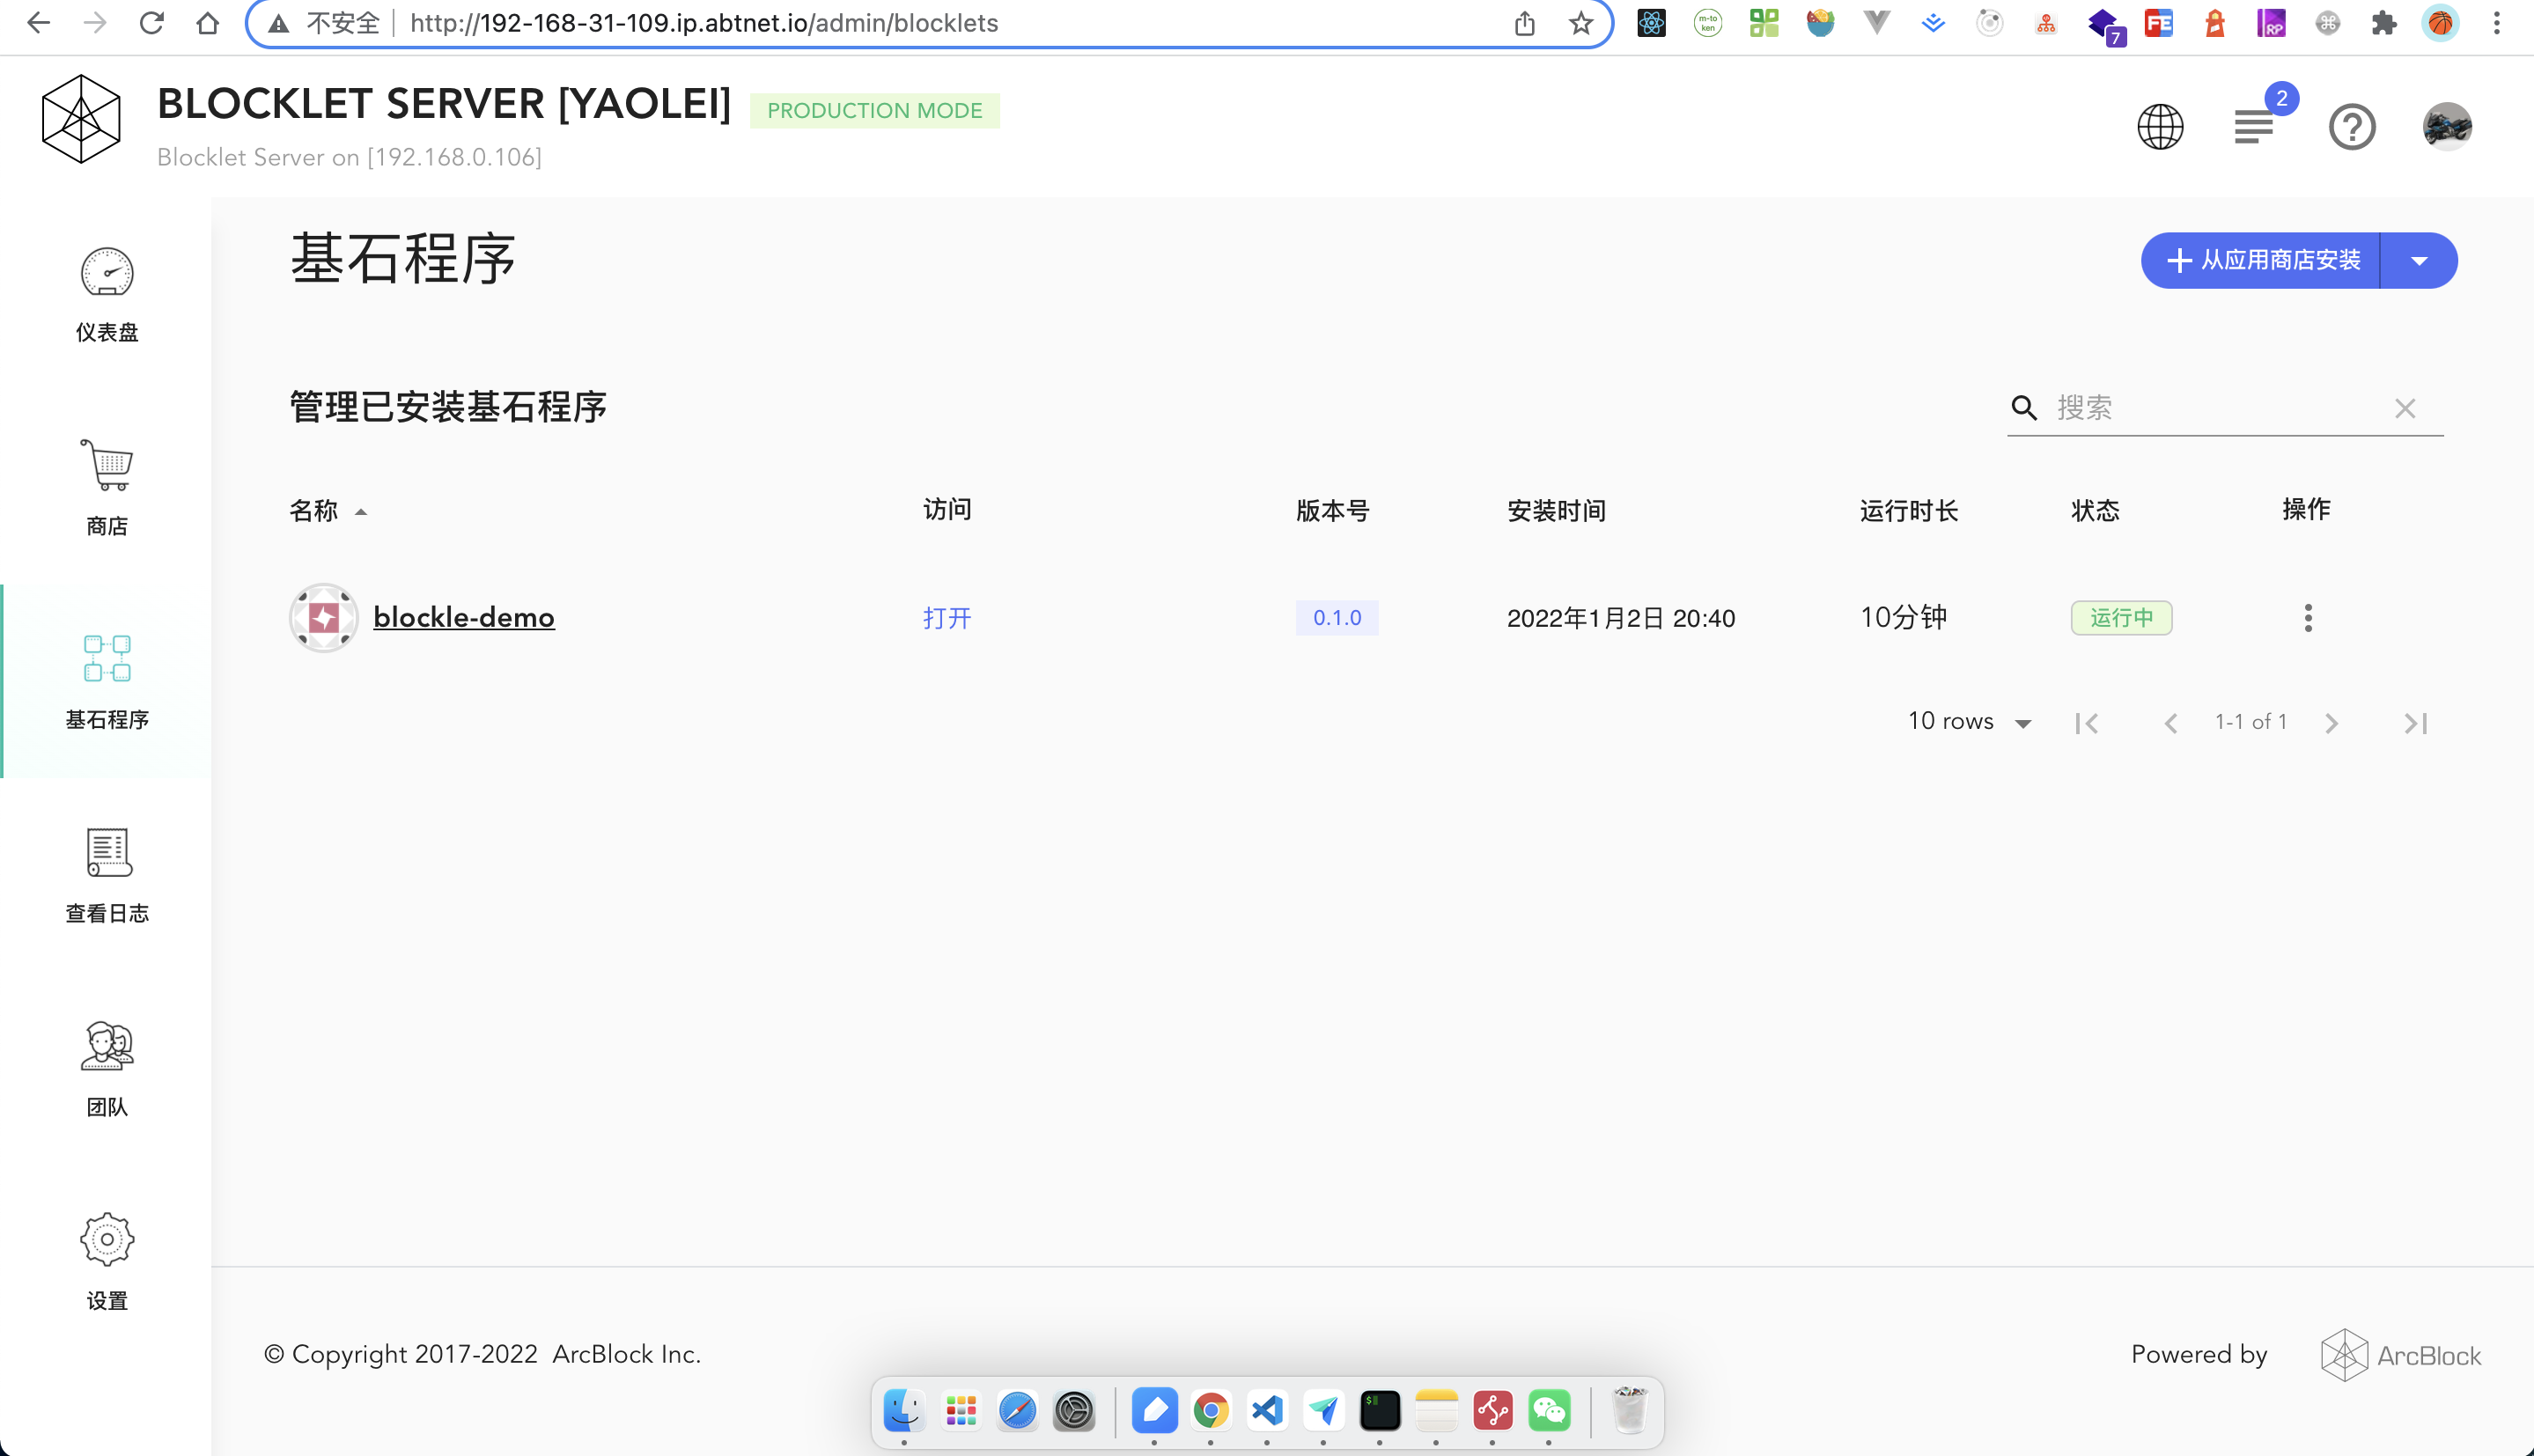This screenshot has height=1456, width=2534.
Task: Clear the search field with X icon
Action: pyautogui.click(x=2405, y=408)
